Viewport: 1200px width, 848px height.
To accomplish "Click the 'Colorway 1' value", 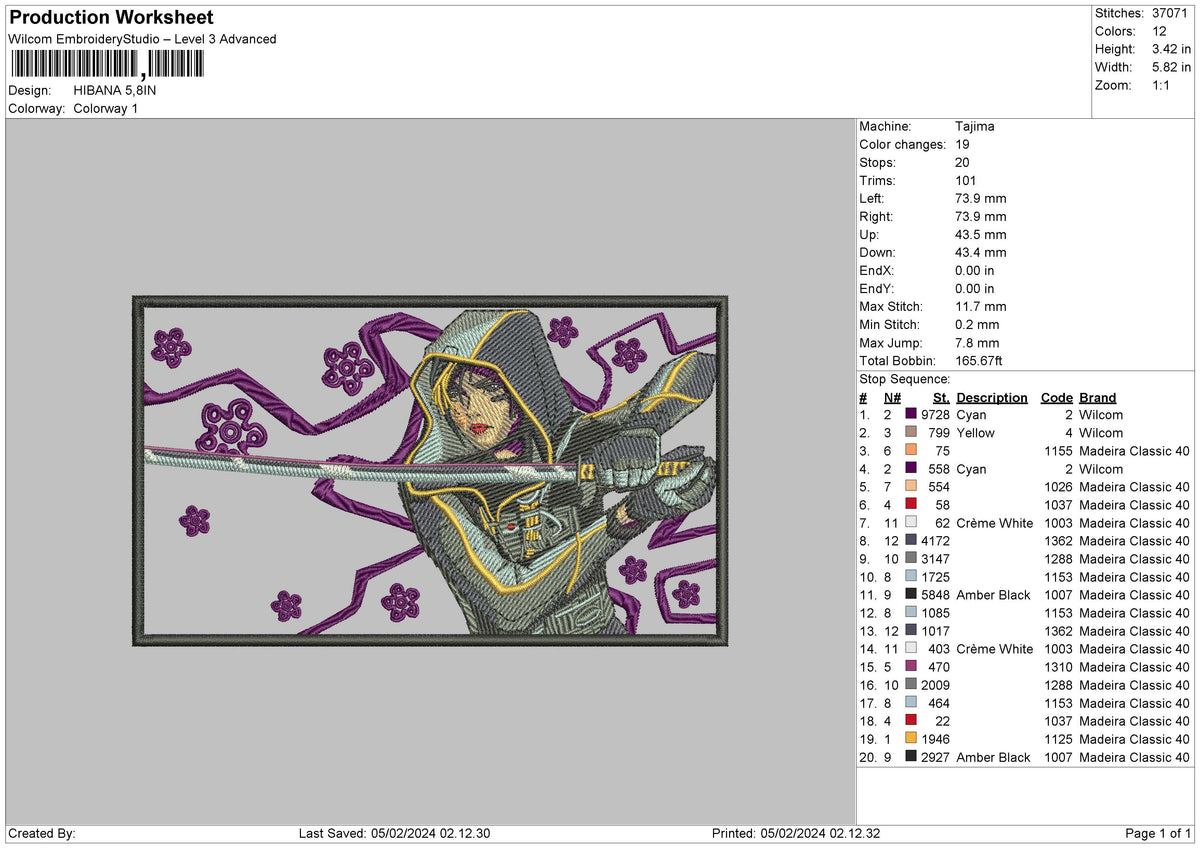I will (x=106, y=108).
